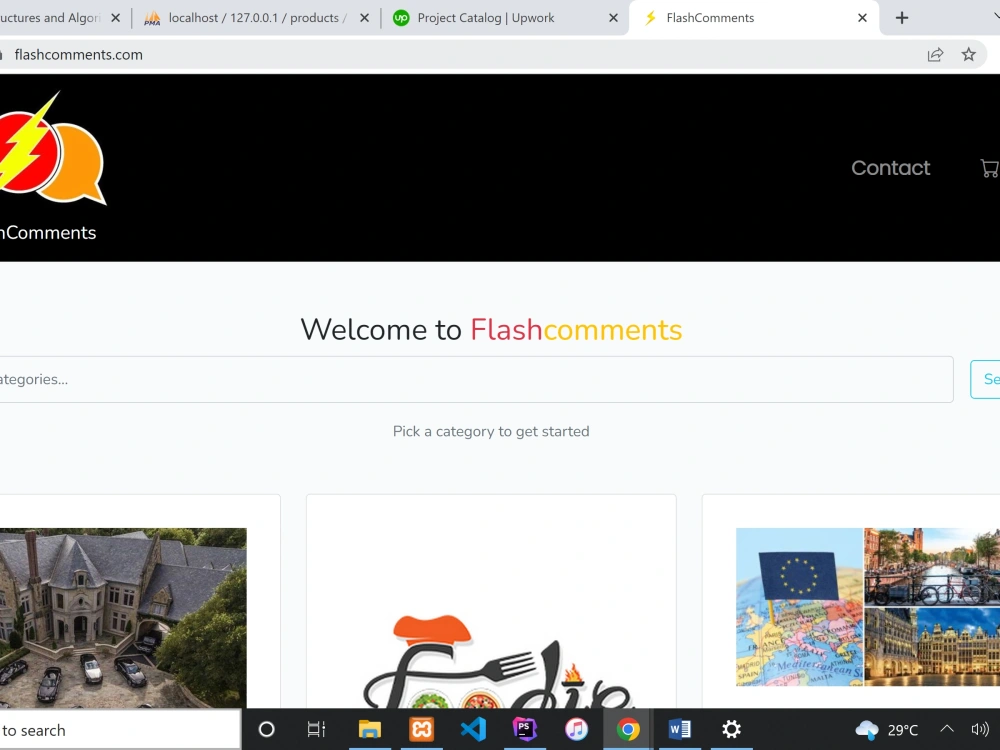1000x750 pixels.
Task: Click the FlashComments lightning logo in header
Action: click(x=52, y=148)
